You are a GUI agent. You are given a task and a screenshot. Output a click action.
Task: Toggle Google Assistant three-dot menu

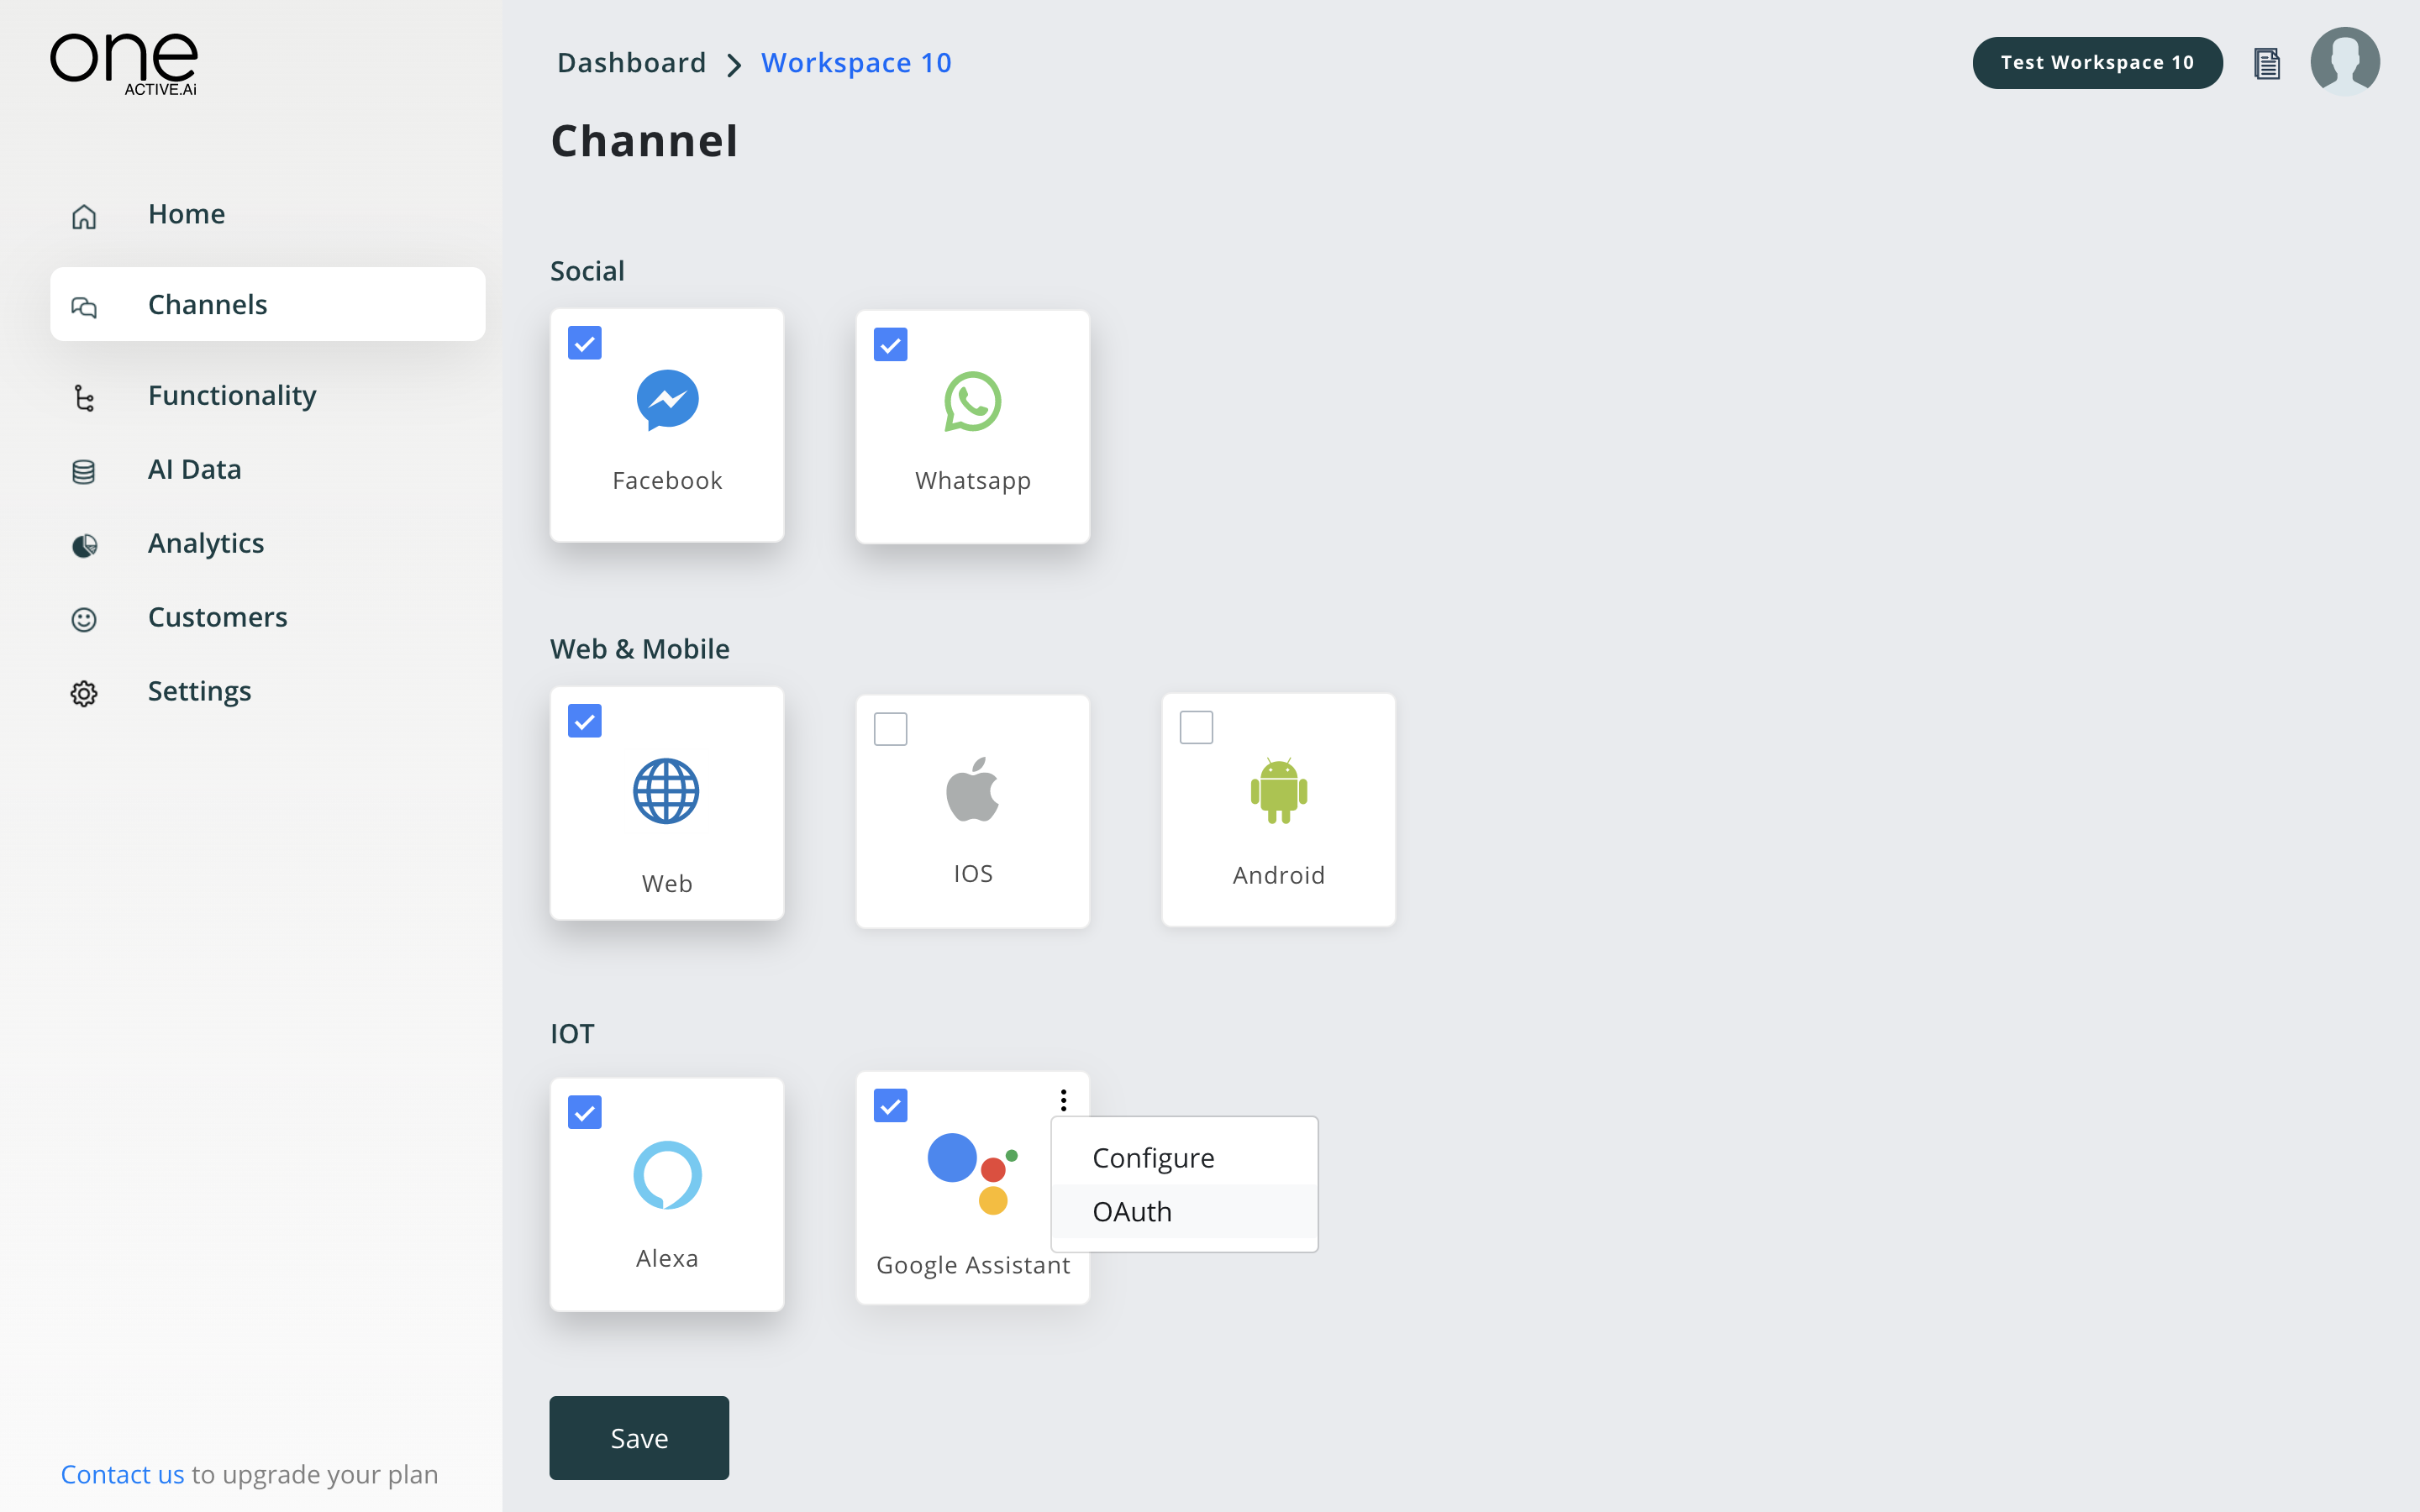pos(1063,1100)
